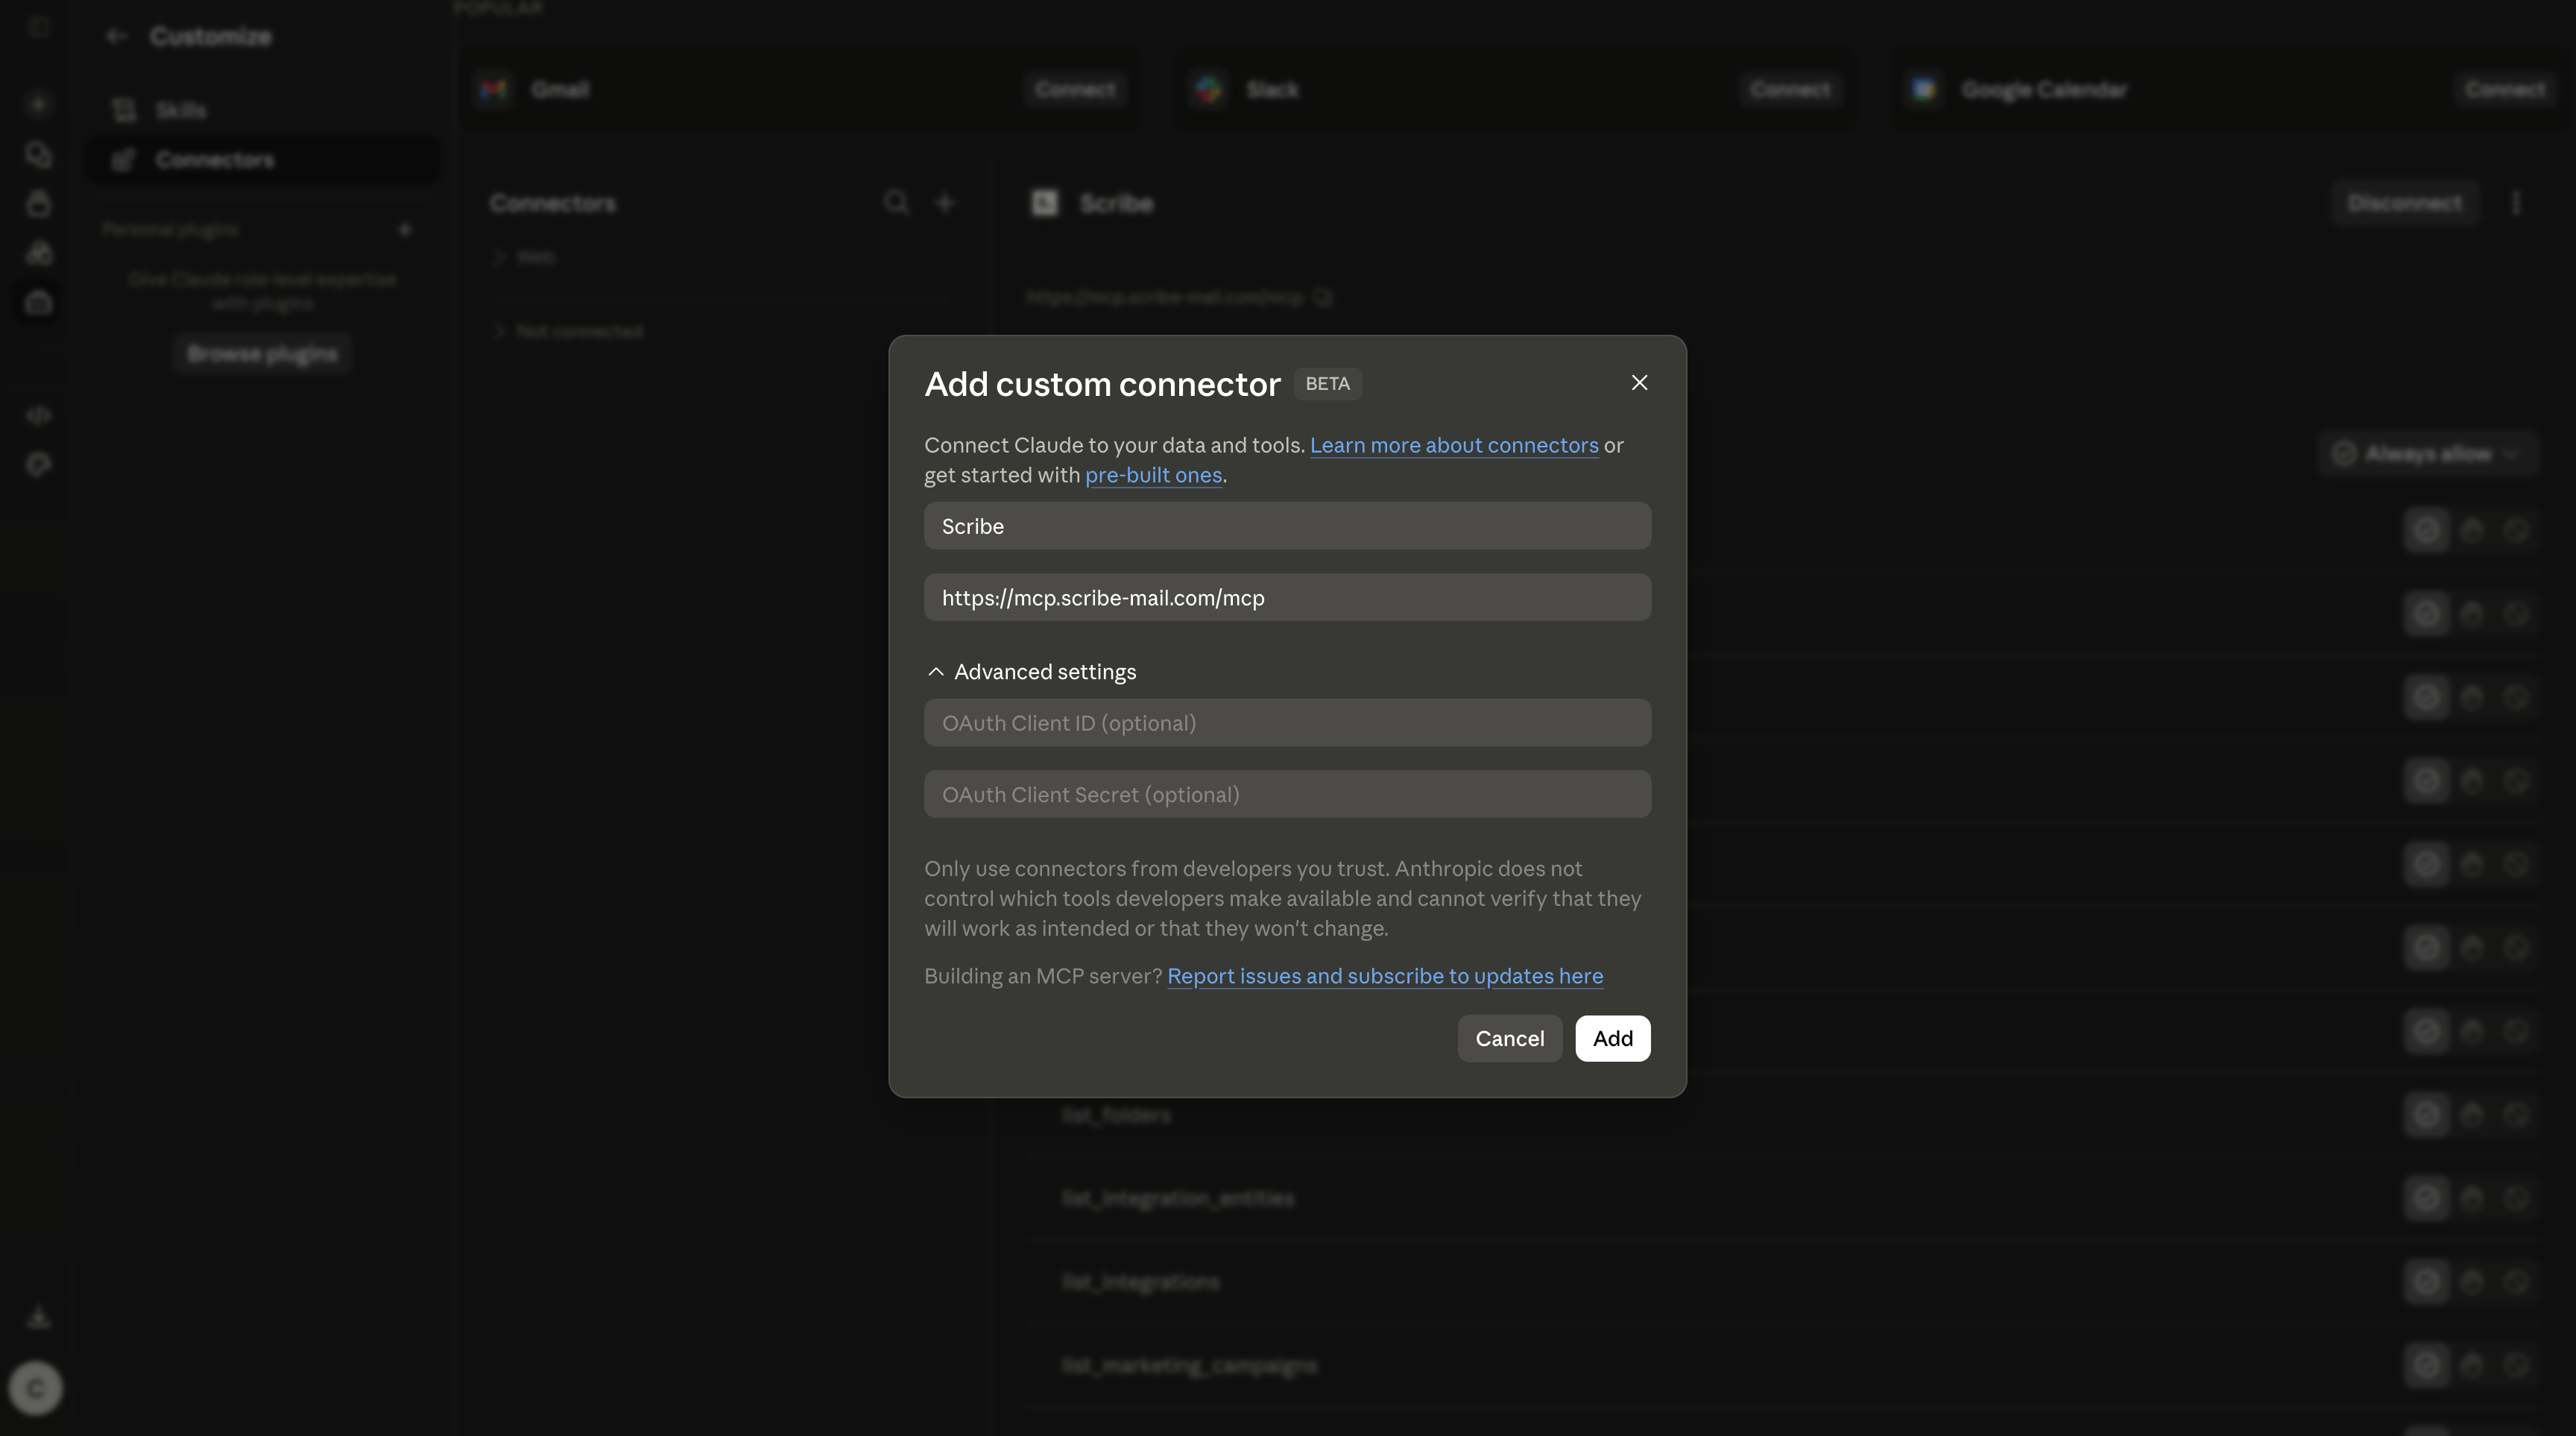Click the Slack logo icon
The image size is (2576, 1436).
[1209, 90]
